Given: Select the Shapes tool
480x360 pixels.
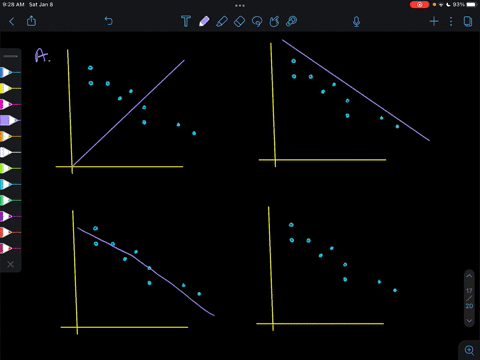Looking at the screenshot, I should tap(274, 22).
